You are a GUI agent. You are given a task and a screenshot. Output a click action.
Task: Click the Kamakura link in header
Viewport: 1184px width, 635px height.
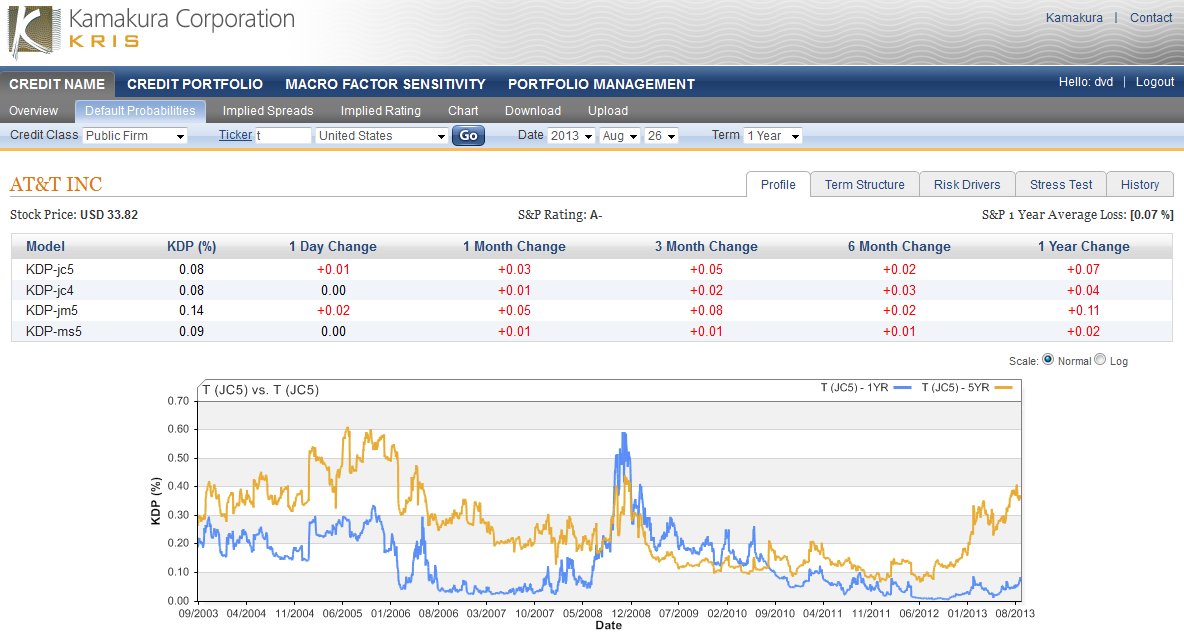[1074, 17]
